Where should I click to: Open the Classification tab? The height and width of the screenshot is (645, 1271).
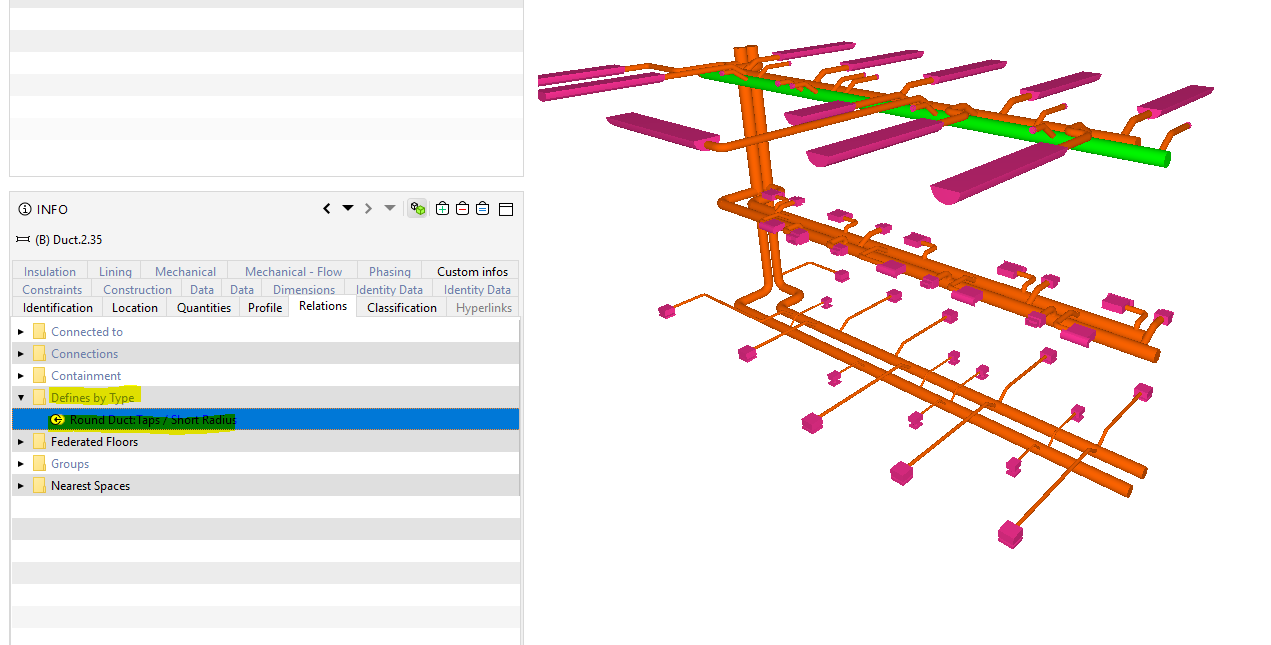[402, 308]
